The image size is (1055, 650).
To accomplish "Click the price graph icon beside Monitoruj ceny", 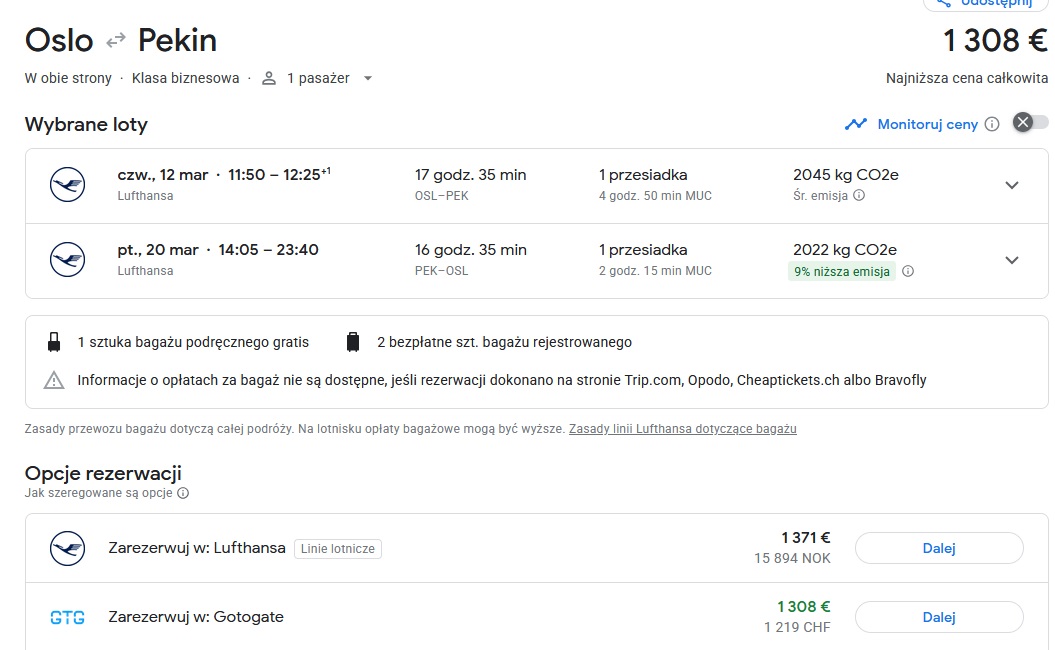I will (x=856, y=124).
